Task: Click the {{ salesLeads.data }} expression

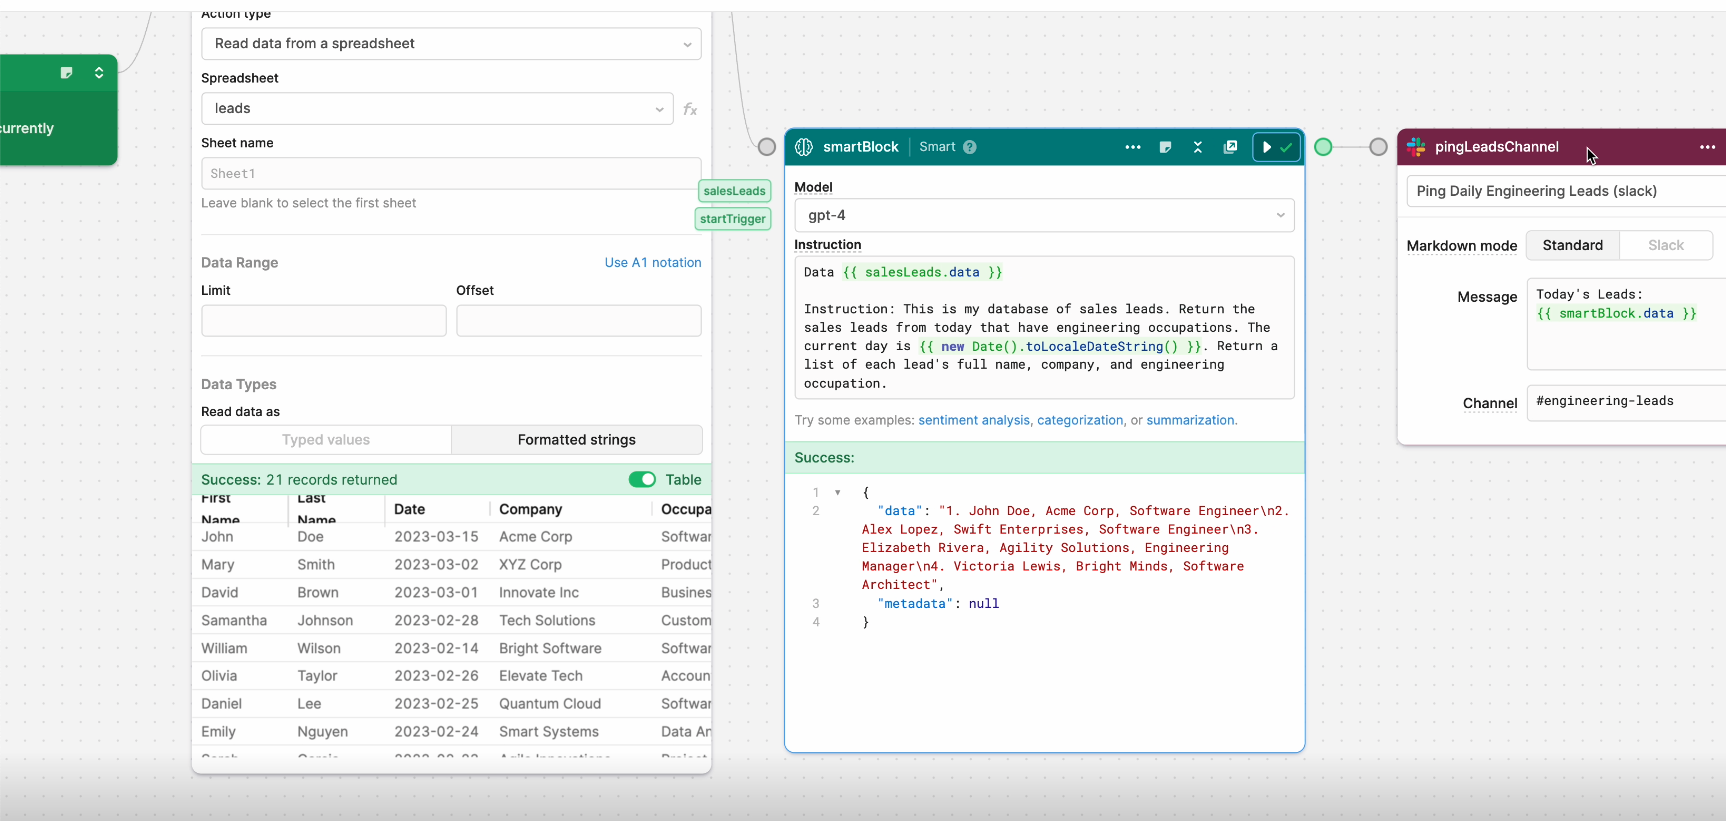Action: (x=922, y=272)
